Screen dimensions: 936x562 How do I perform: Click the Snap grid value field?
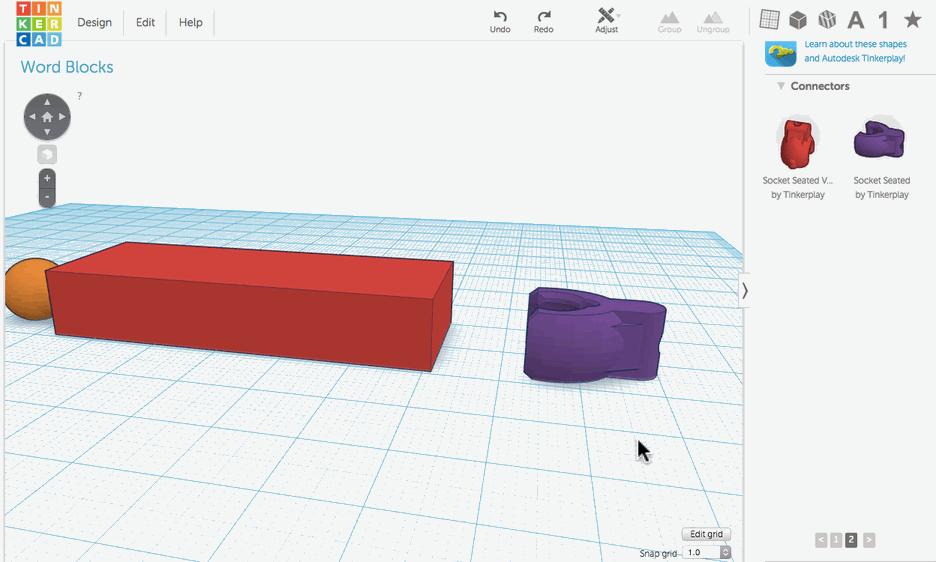tap(702, 552)
